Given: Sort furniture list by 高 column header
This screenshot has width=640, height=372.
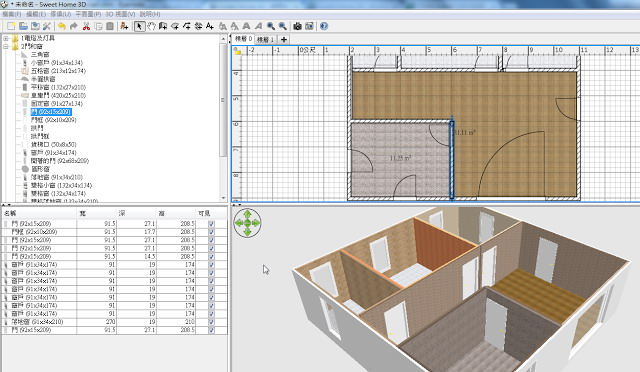Looking at the screenshot, I should (176, 214).
